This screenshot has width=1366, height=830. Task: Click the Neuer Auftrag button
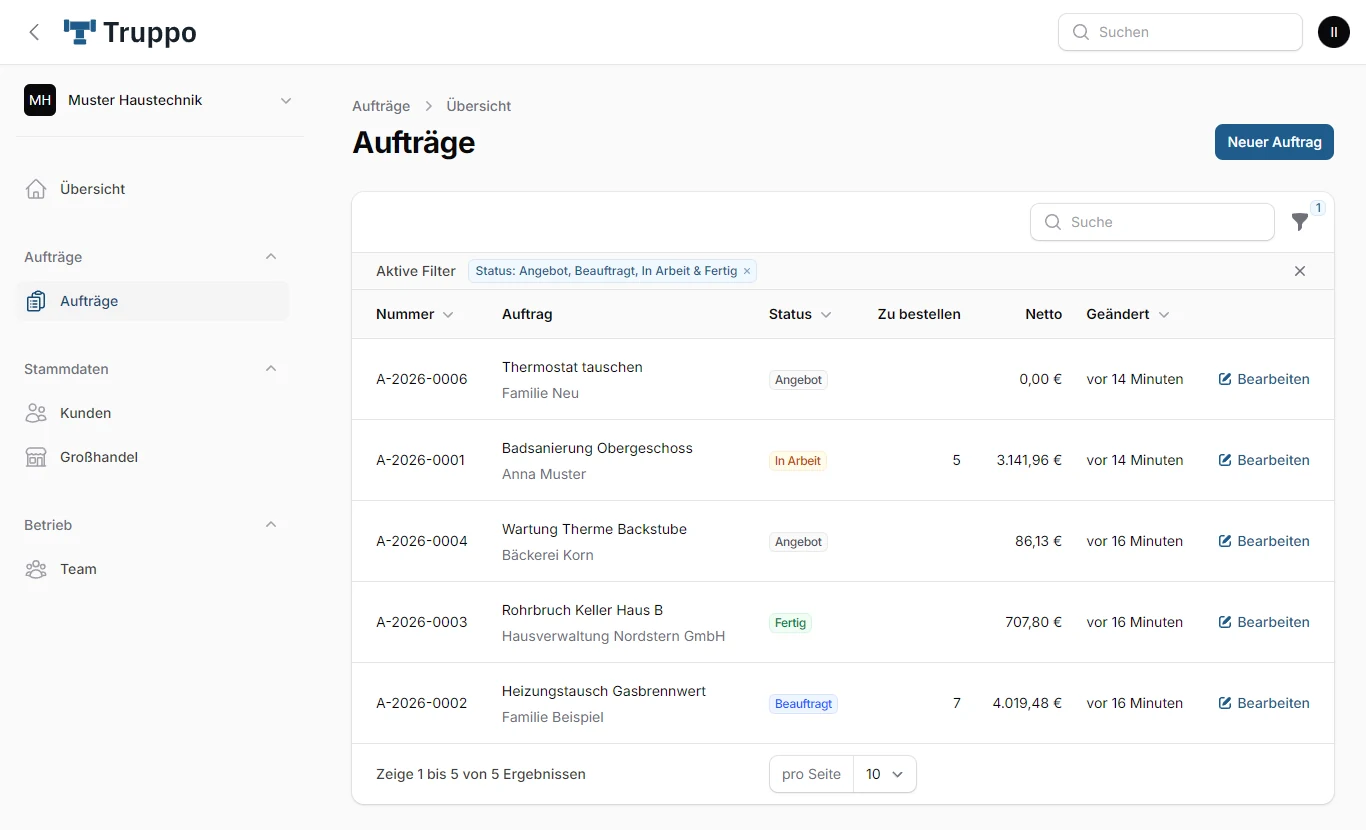tap(1274, 142)
